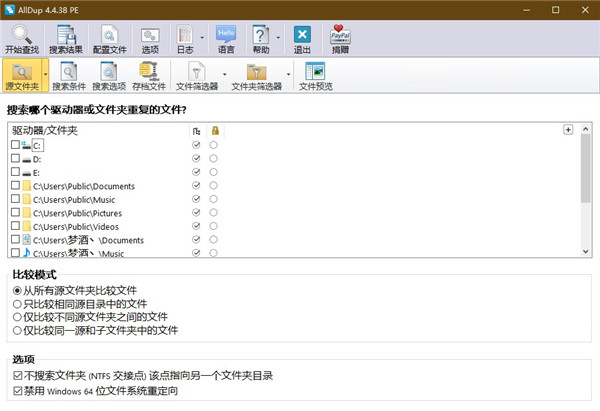The image size is (600, 411).
Task: Check the C: drive checkbox
Action: (x=15, y=145)
